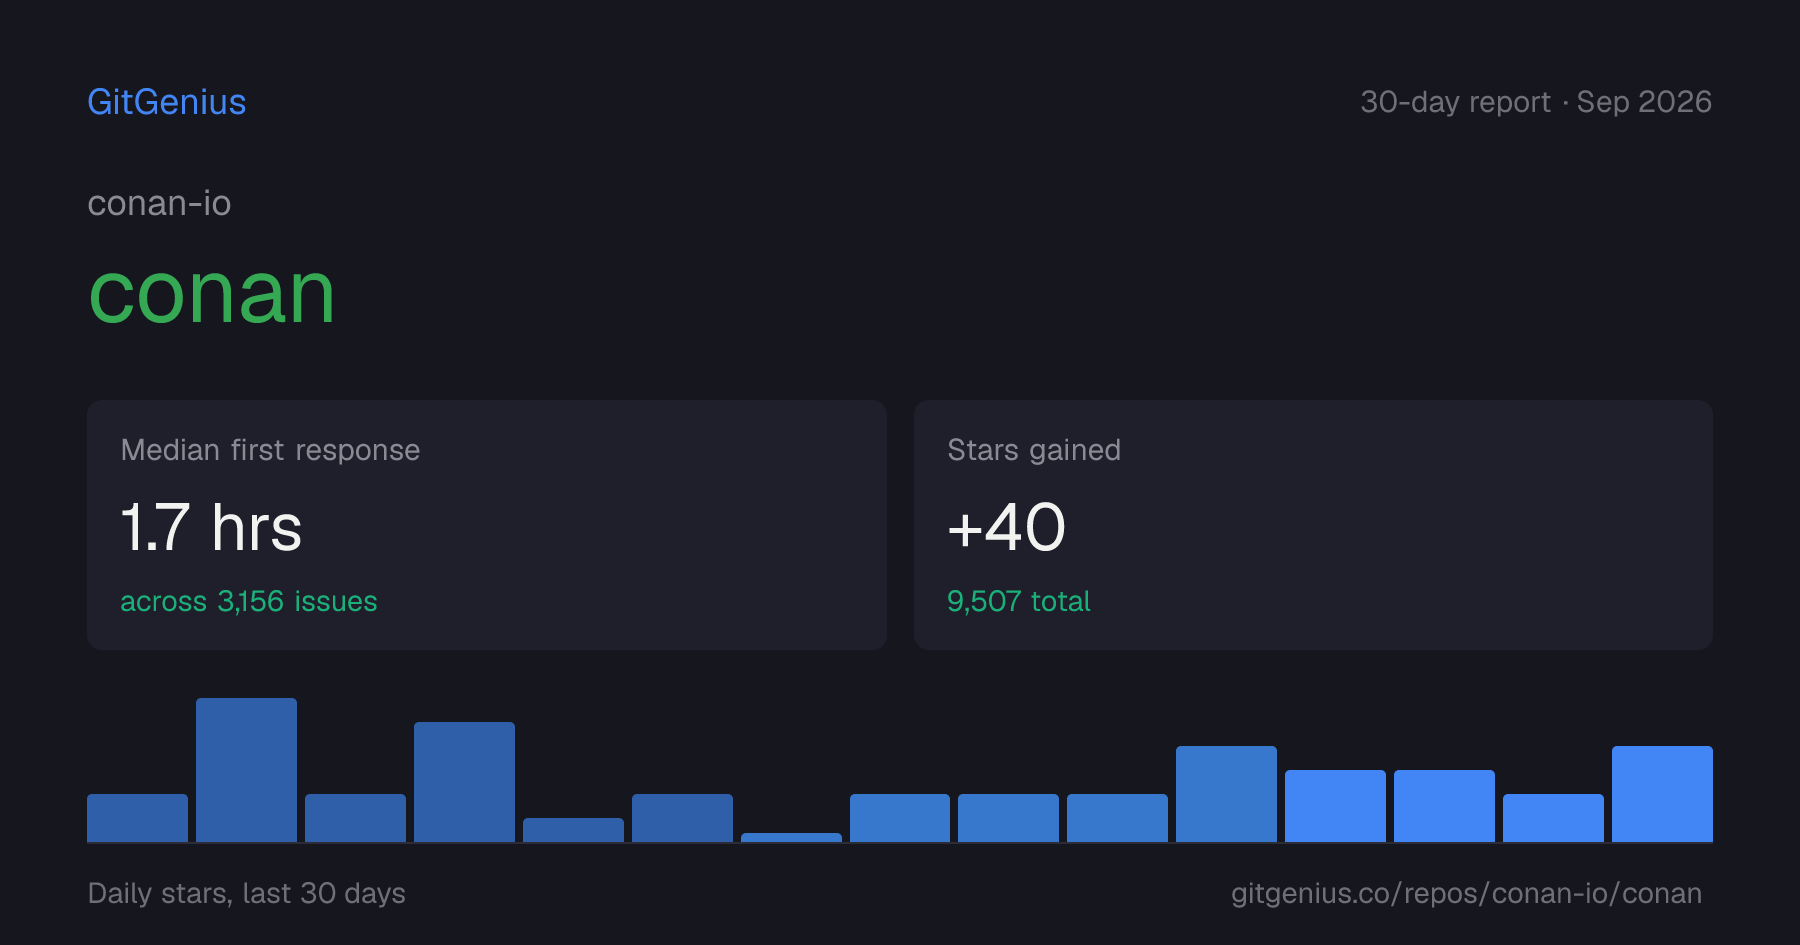Image resolution: width=1800 pixels, height=945 pixels.
Task: Open the conan-io organization name
Action: coord(159,203)
